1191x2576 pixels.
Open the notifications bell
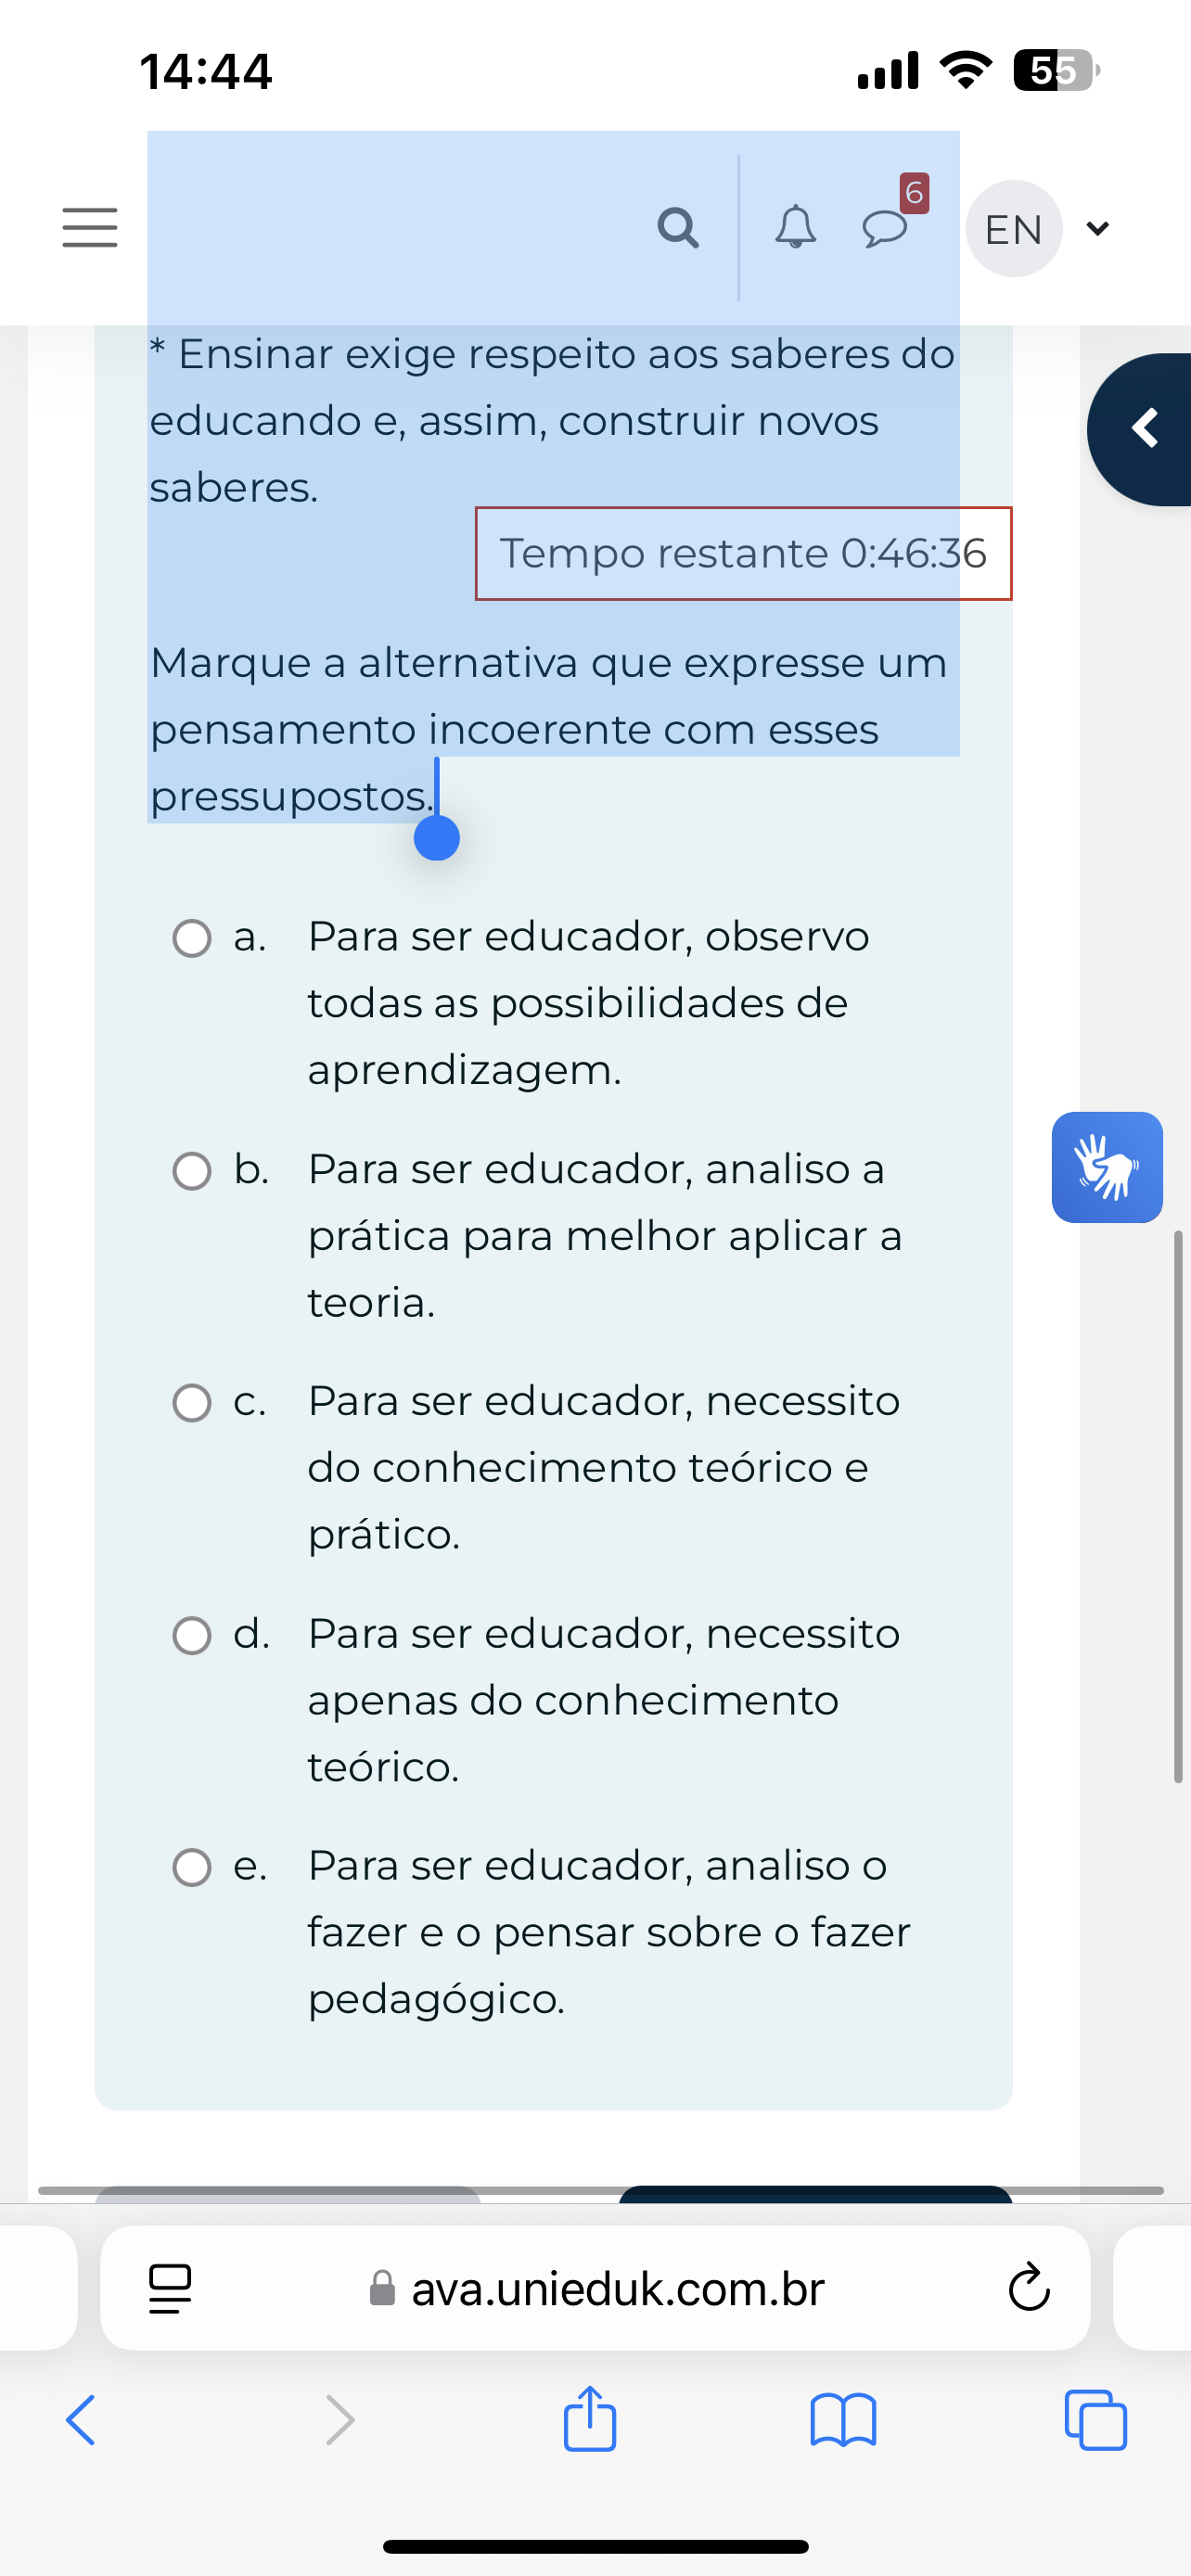795,228
